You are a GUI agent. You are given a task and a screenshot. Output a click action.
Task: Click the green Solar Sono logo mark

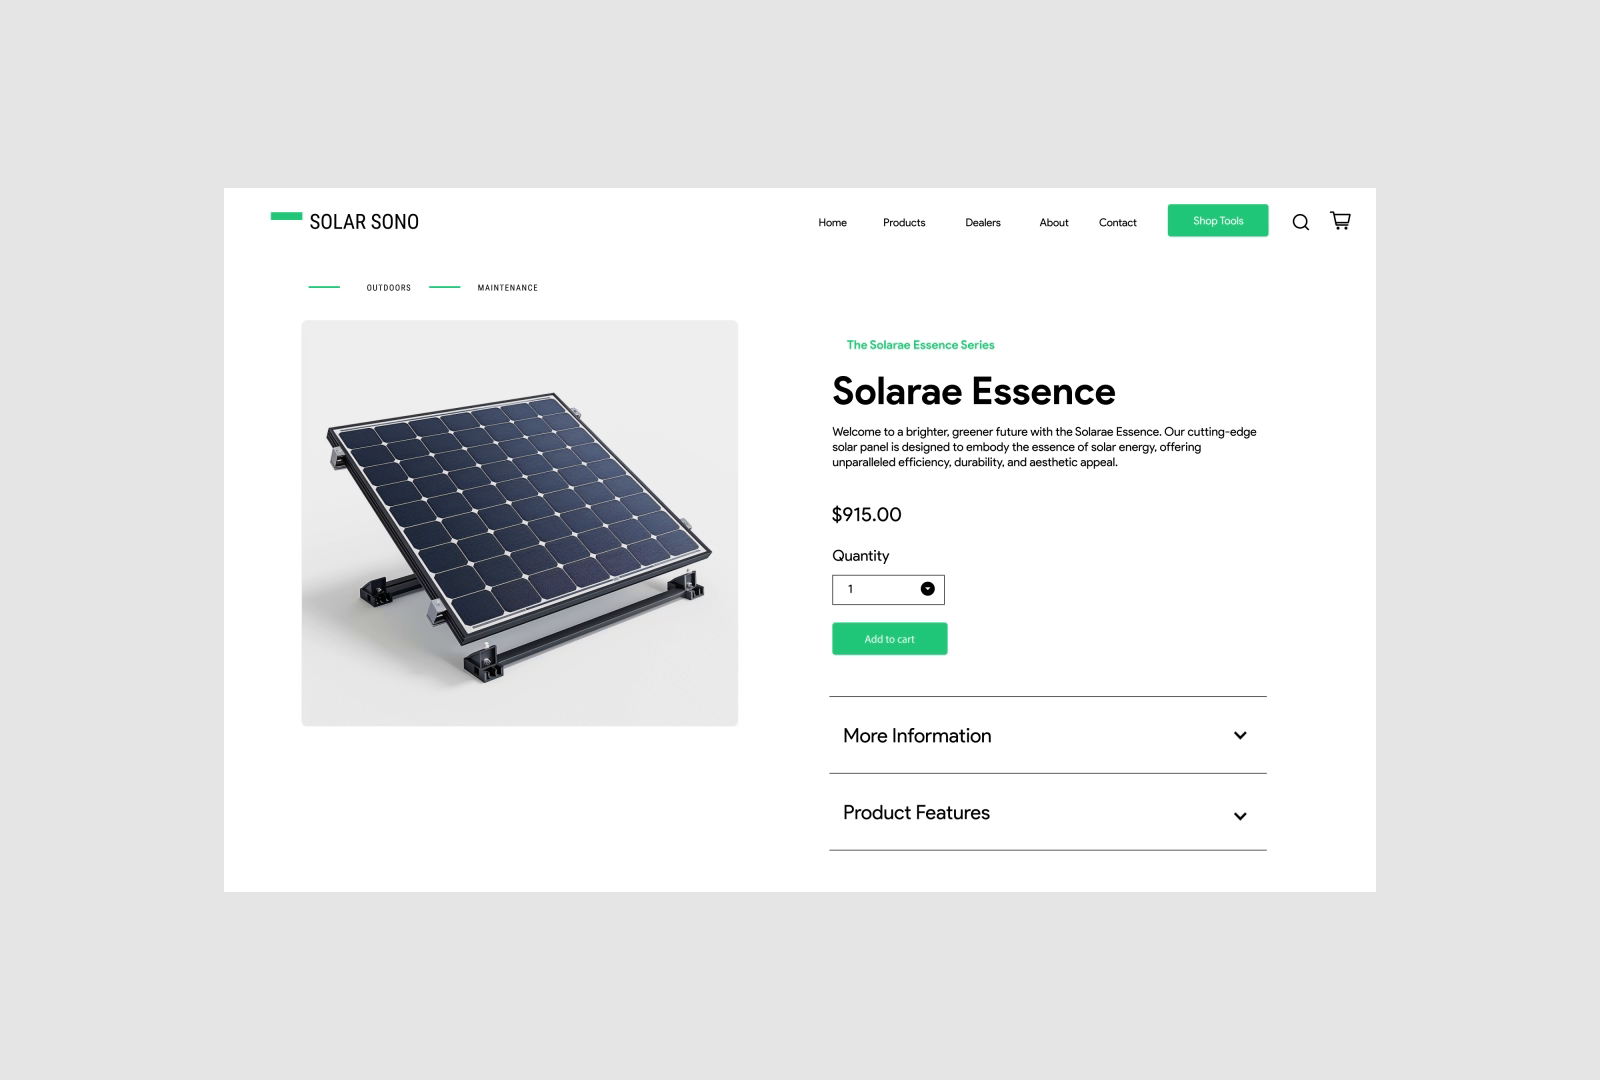pyautogui.click(x=285, y=214)
